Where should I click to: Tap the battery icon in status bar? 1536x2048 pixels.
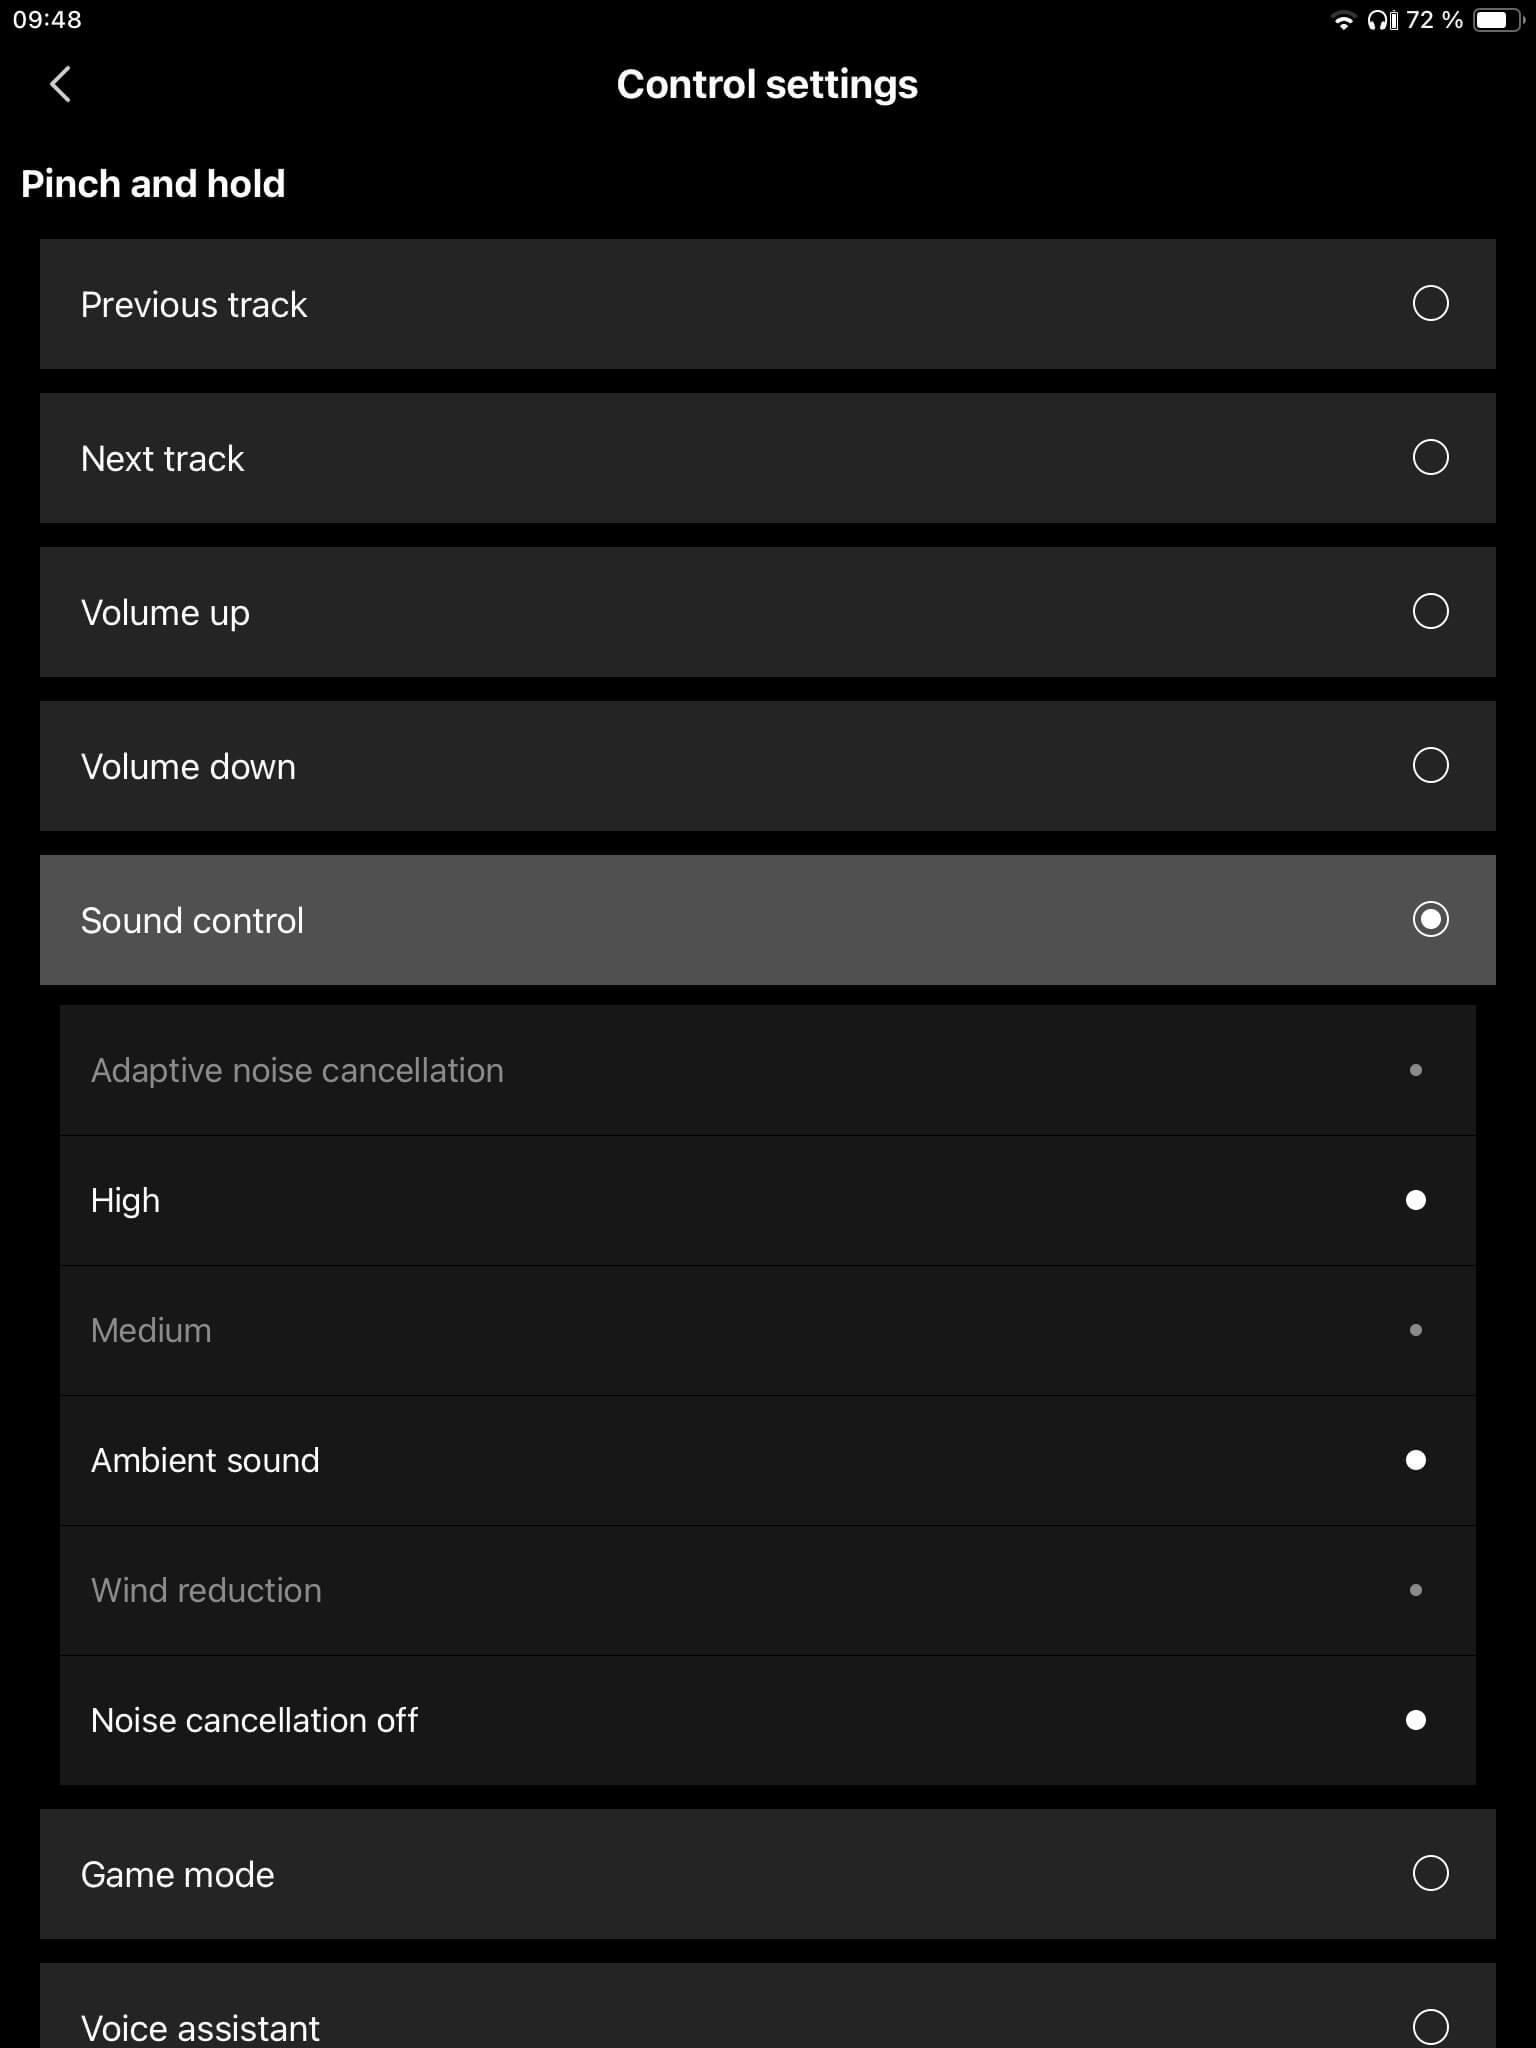click(x=1498, y=20)
